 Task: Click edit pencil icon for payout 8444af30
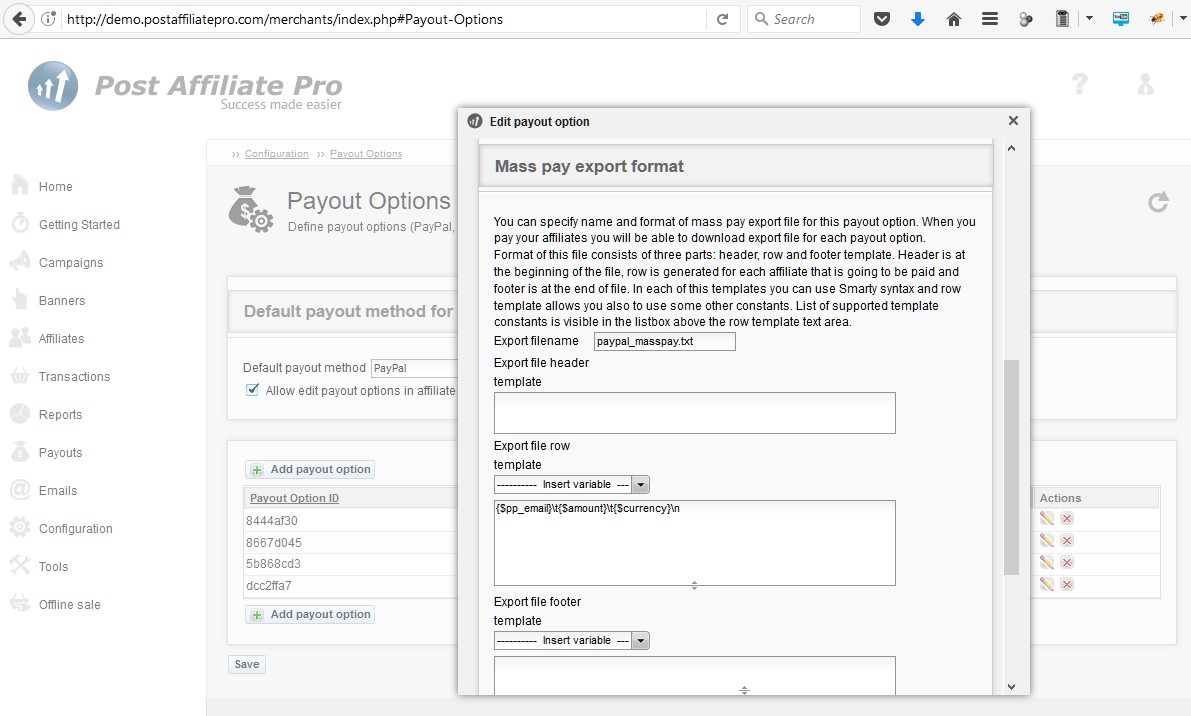[1046, 518]
